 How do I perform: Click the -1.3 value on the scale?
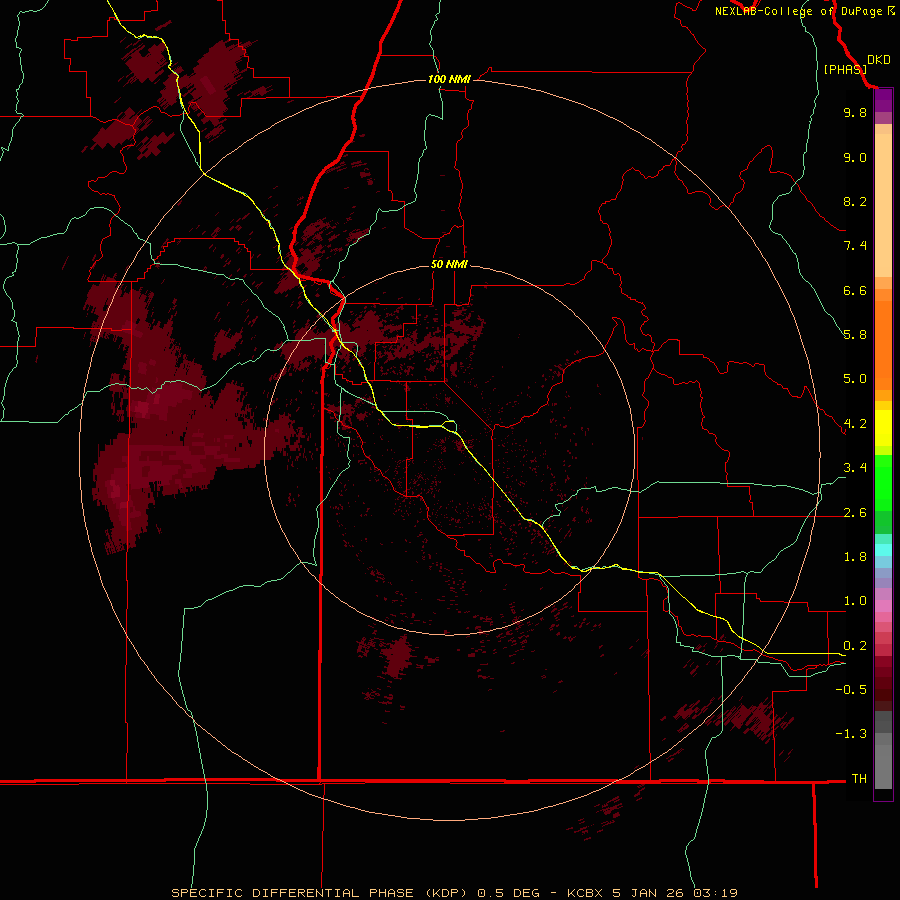coord(851,734)
